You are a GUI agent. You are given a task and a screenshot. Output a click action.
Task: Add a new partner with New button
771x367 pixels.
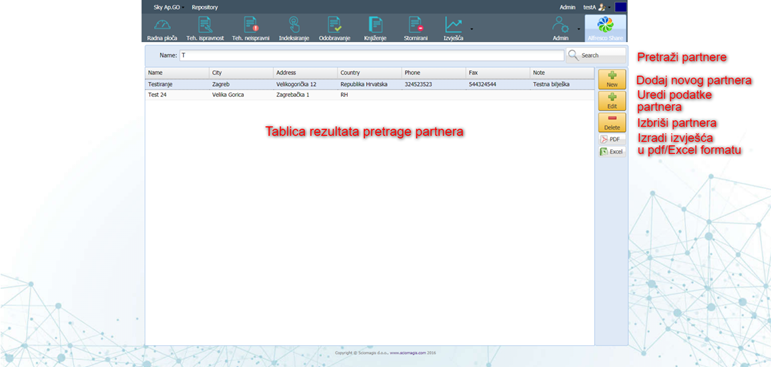click(x=612, y=79)
